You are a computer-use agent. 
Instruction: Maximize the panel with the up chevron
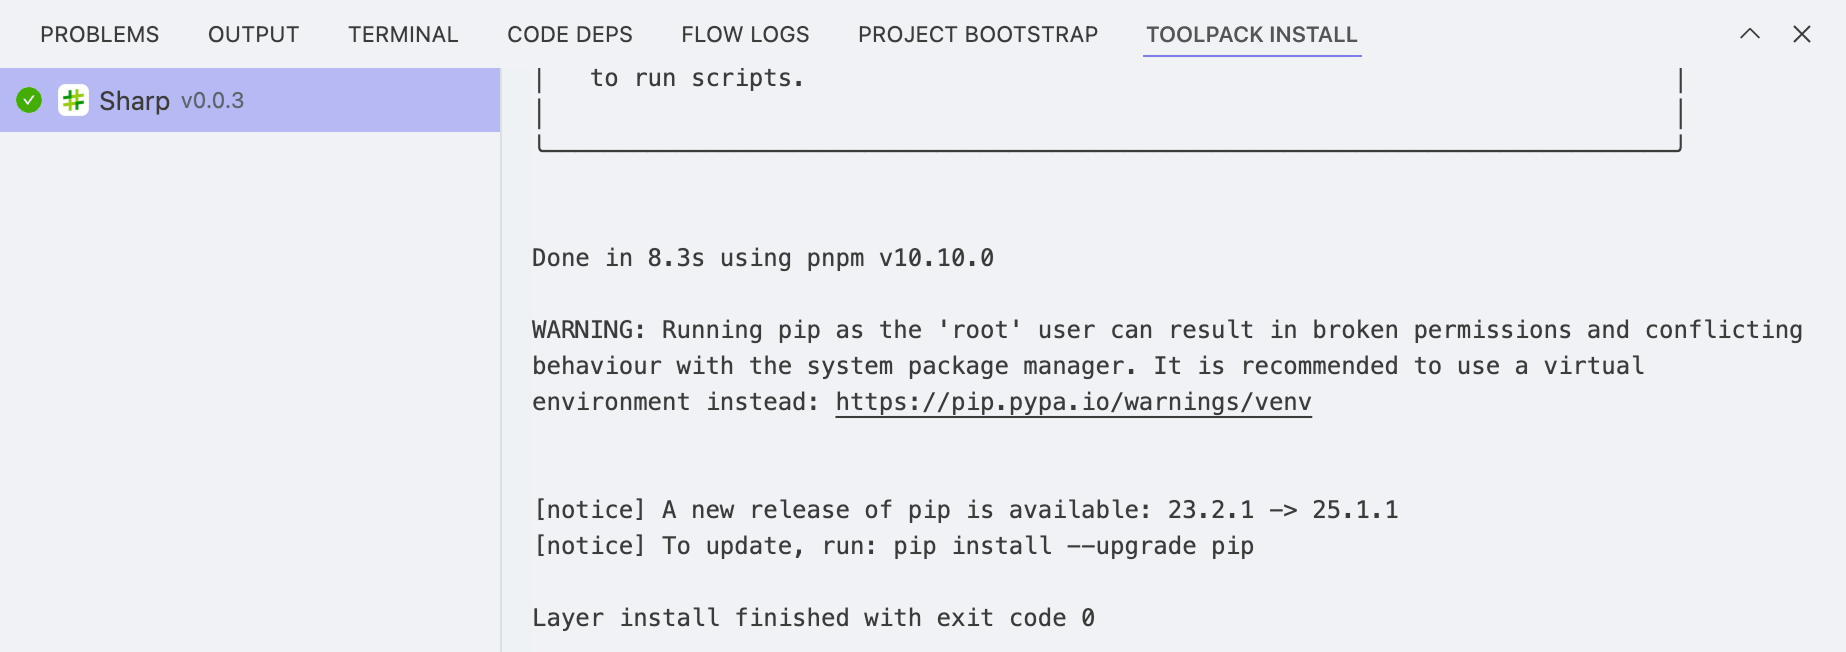[x=1749, y=34]
